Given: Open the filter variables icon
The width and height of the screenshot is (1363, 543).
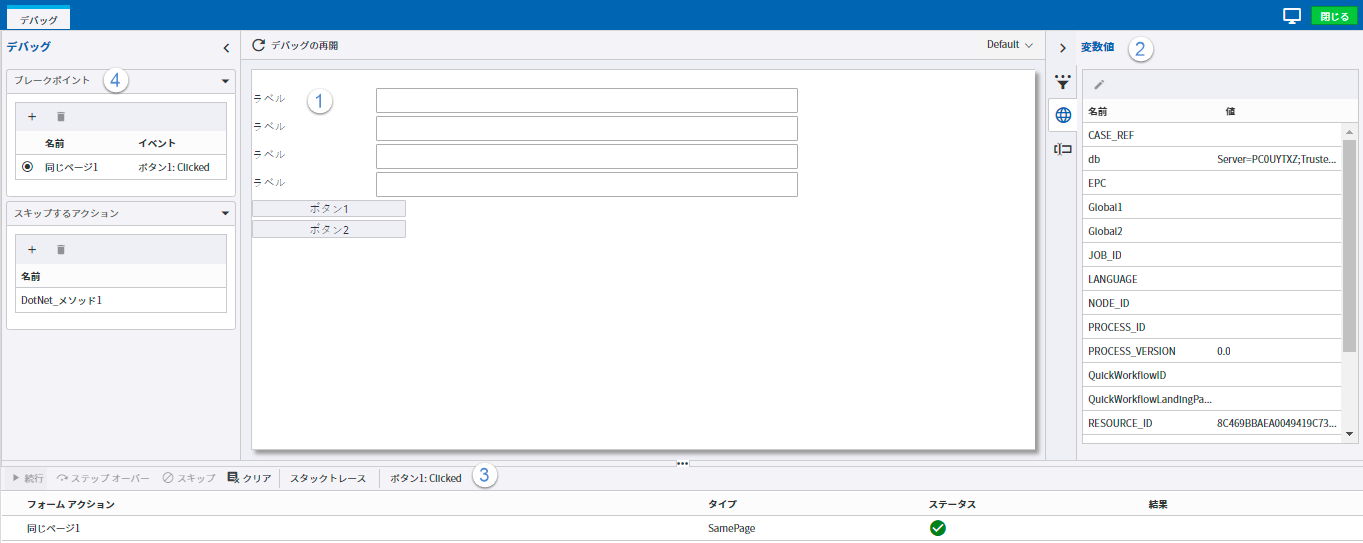Looking at the screenshot, I should coord(1063,83).
